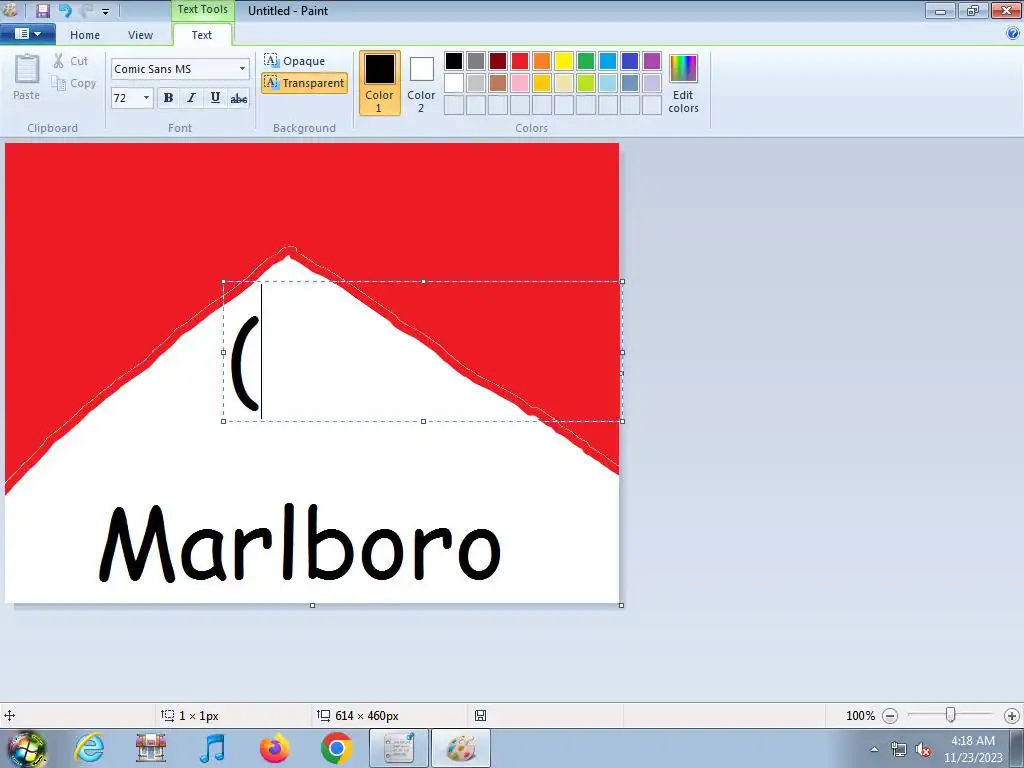Open the Customize Quick Access Toolbar arrow
Screen dimensions: 1024x768
(x=105, y=11)
